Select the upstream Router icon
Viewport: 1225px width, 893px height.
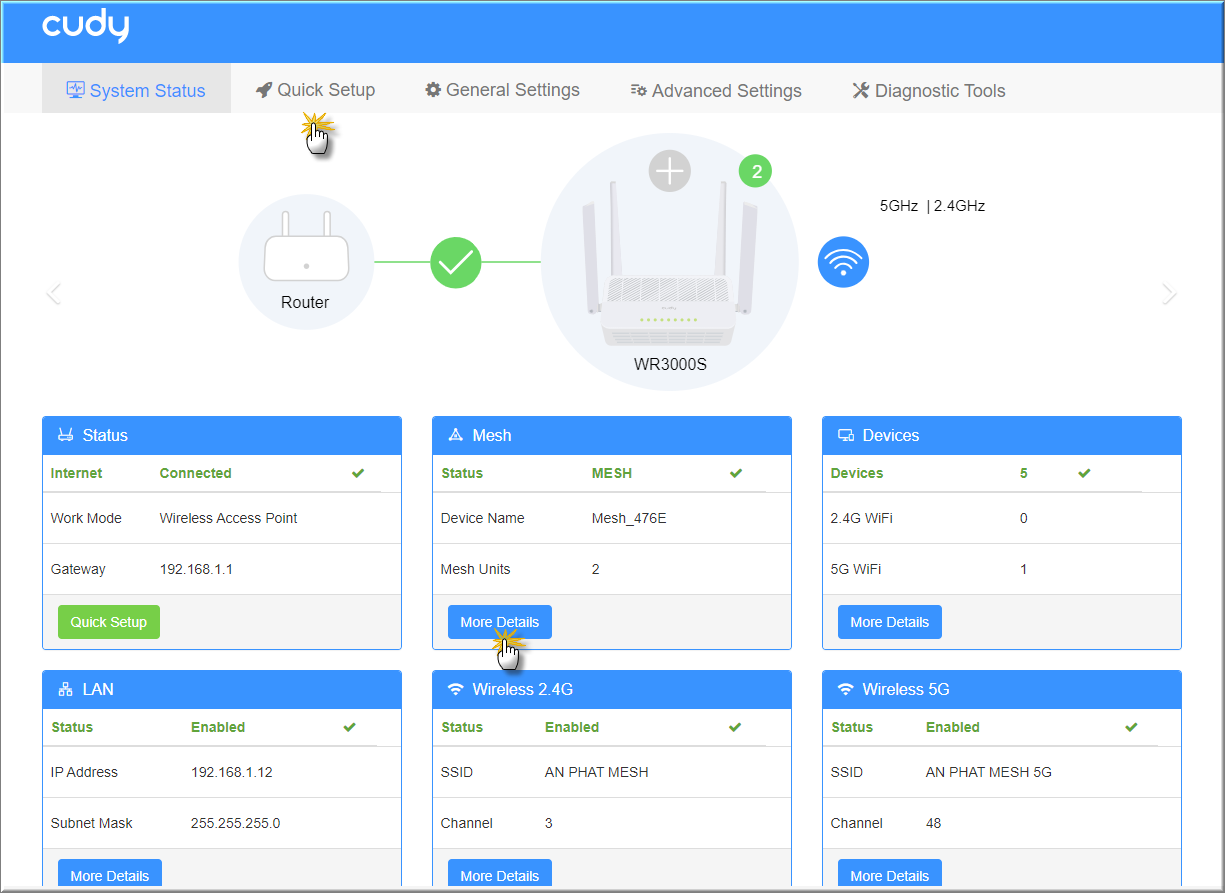[x=305, y=262]
